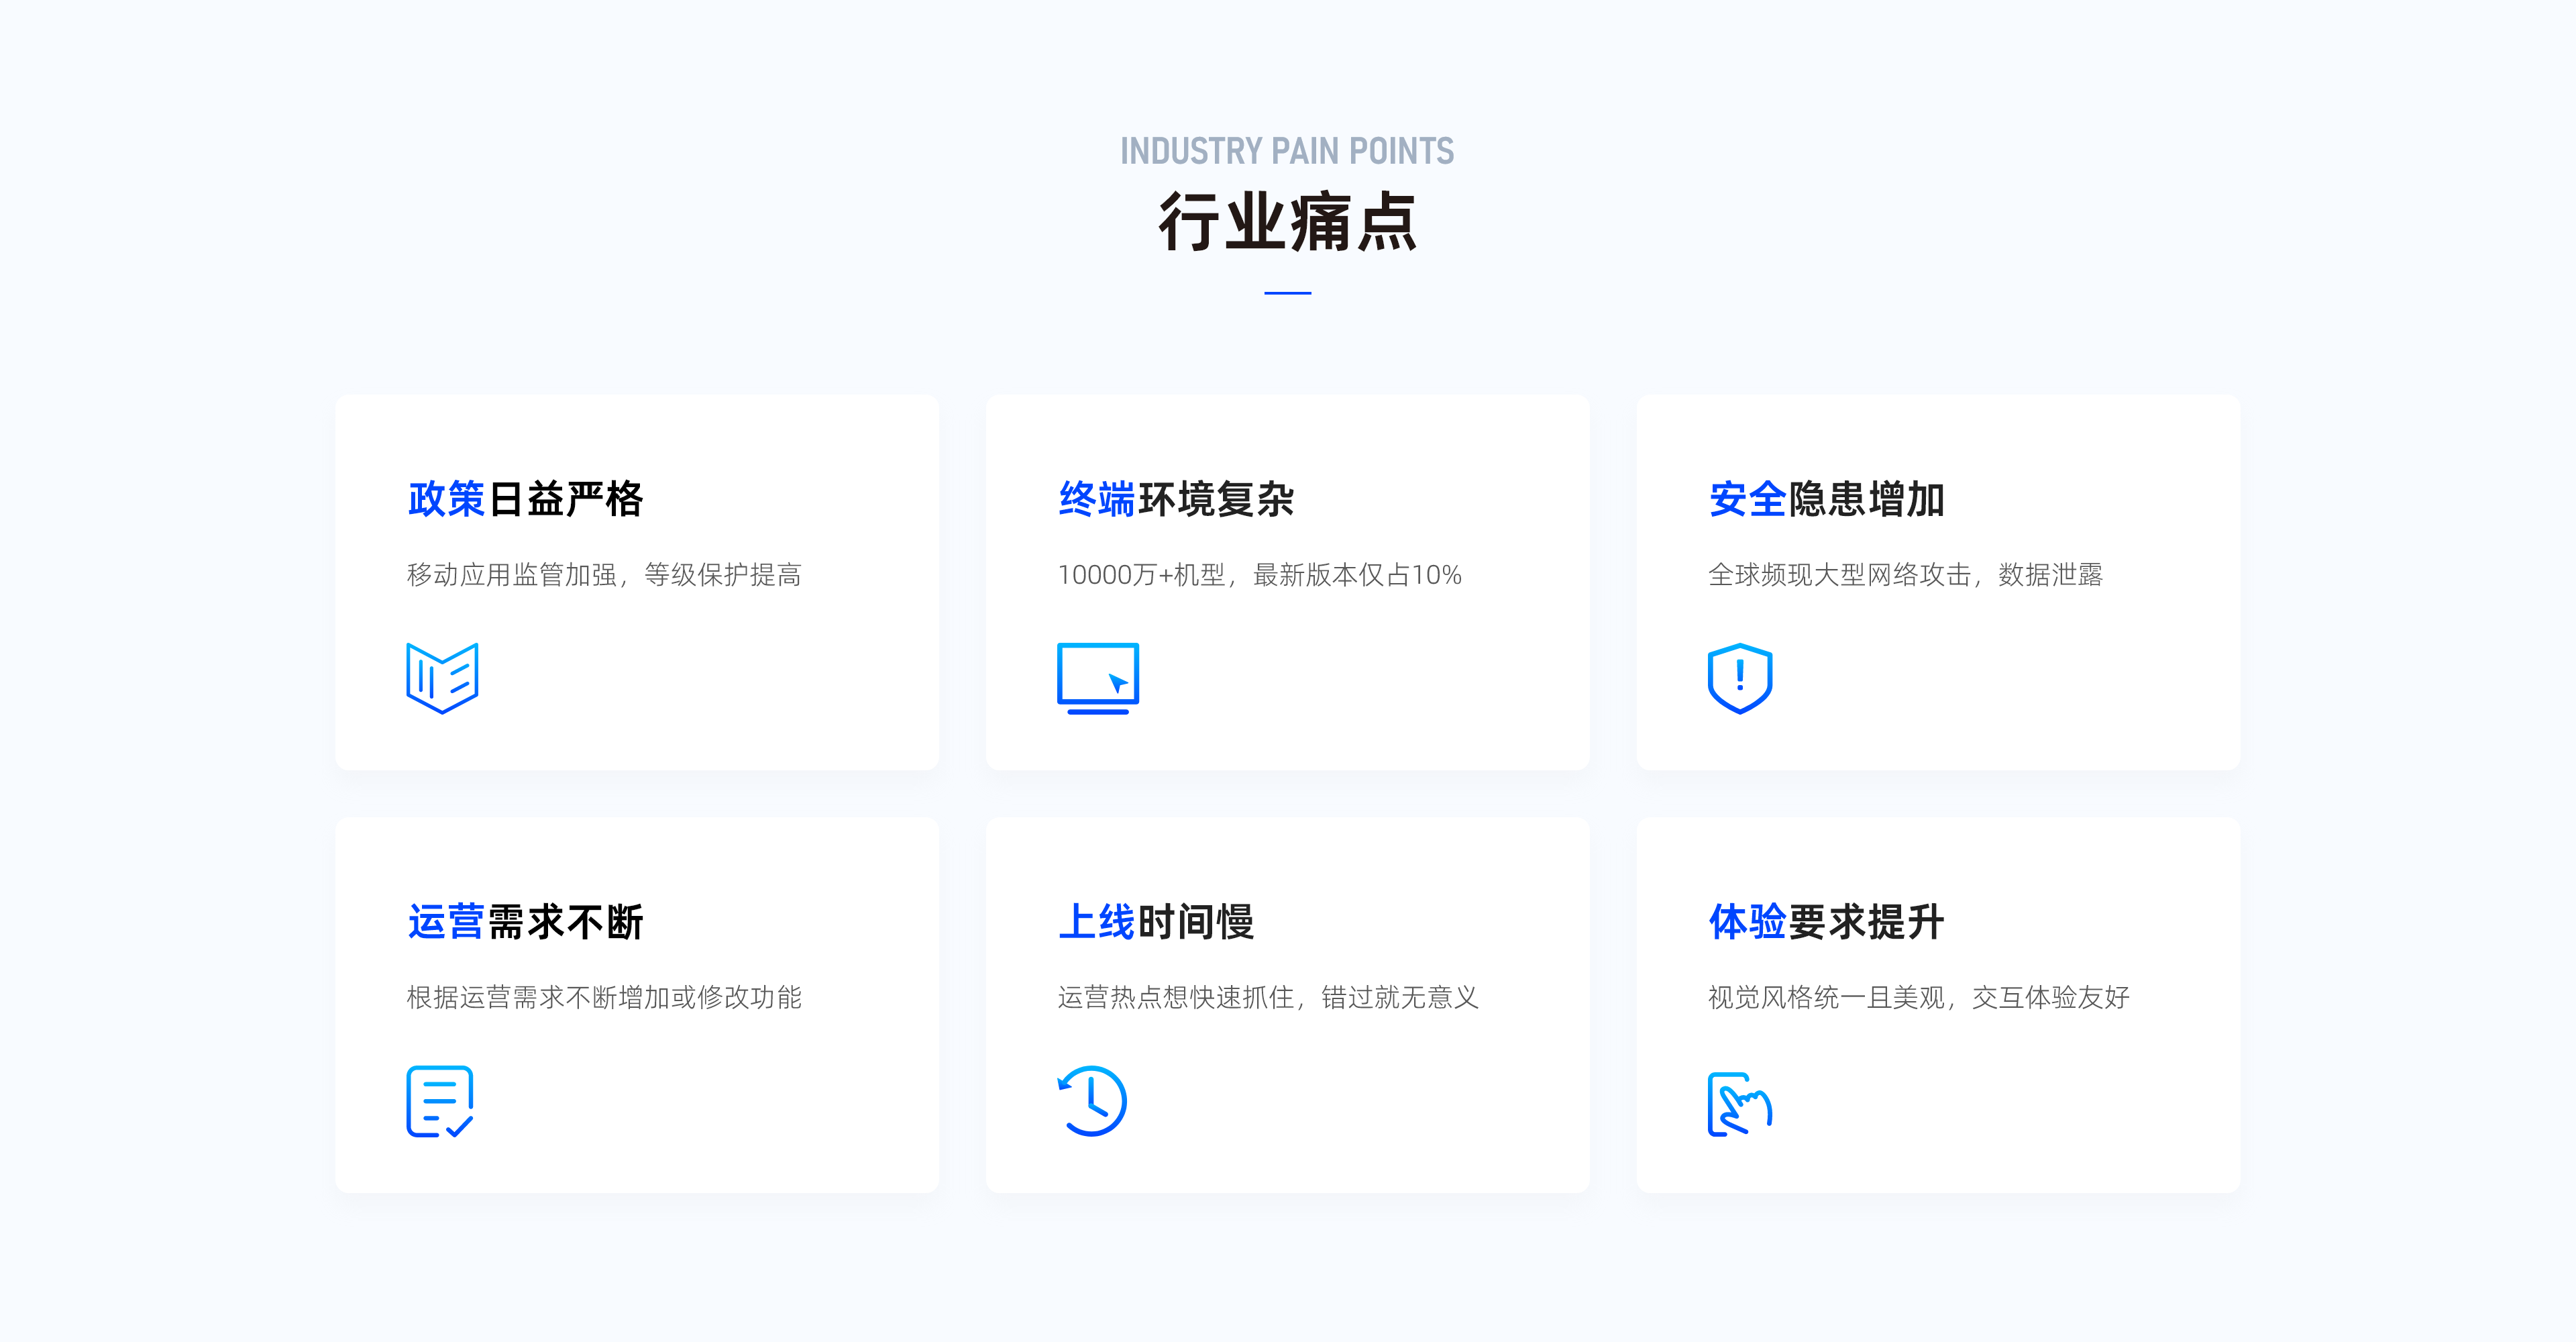The height and width of the screenshot is (1342, 2576).
Task: Click the hand touch interaction icon
Action: click(x=1740, y=1104)
